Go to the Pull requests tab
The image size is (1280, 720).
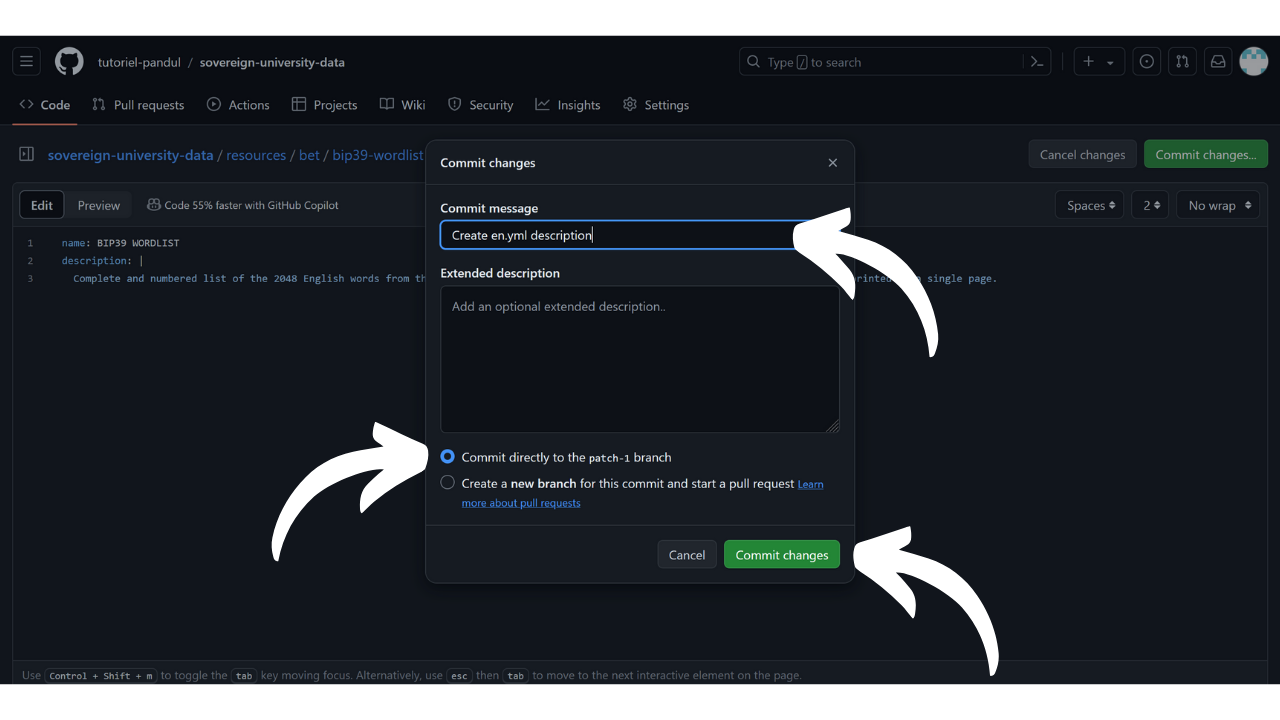138,105
